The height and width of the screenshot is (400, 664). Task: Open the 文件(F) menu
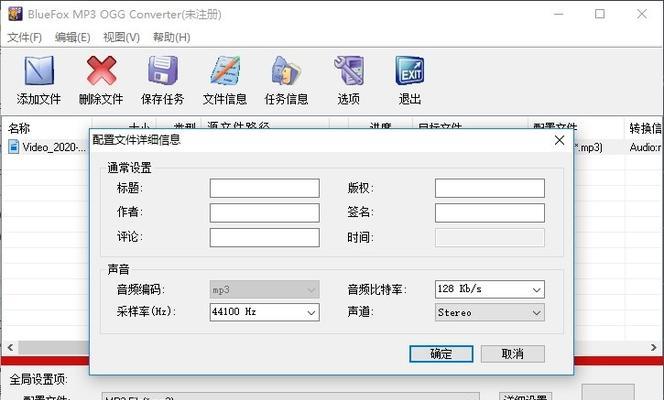pyautogui.click(x=24, y=37)
